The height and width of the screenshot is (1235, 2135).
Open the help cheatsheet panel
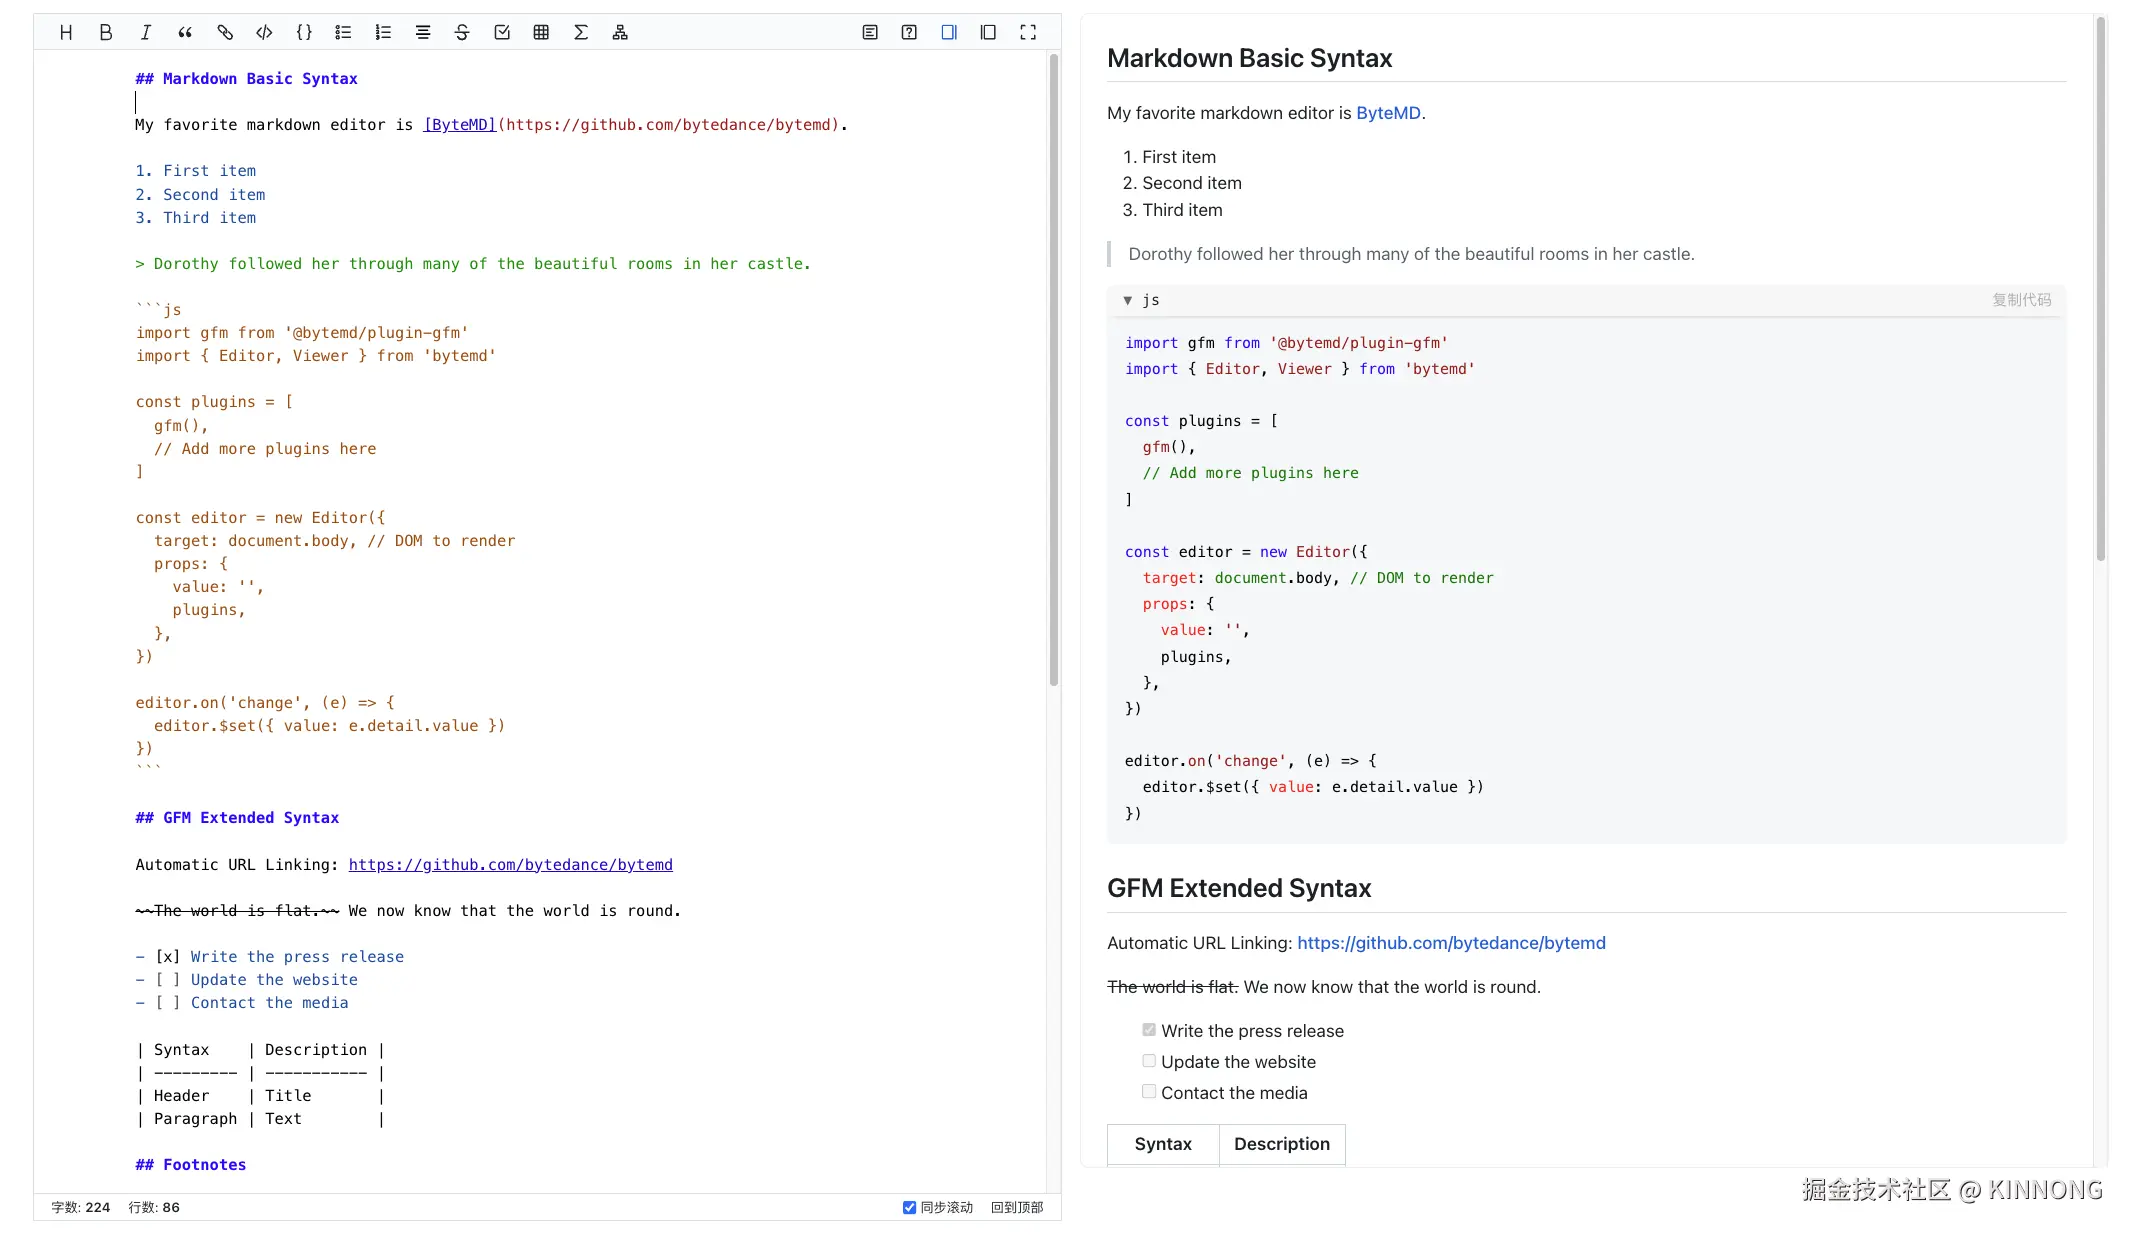pos(909,32)
